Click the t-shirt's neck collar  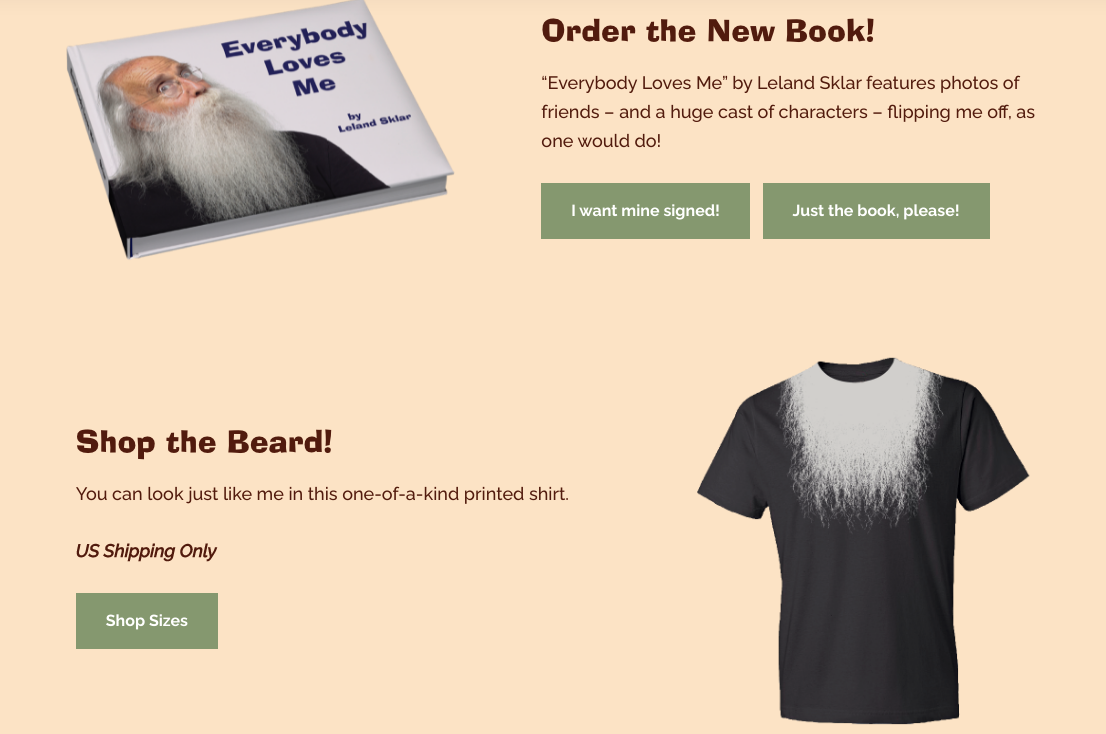pyautogui.click(x=857, y=369)
